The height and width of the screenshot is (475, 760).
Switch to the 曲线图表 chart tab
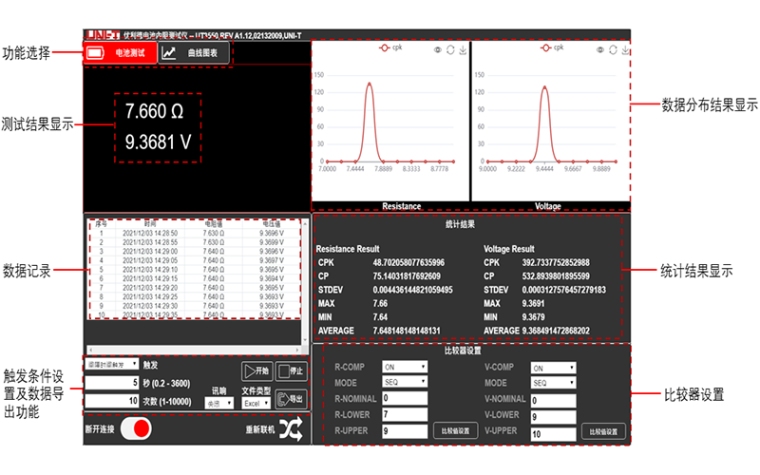tap(194, 52)
